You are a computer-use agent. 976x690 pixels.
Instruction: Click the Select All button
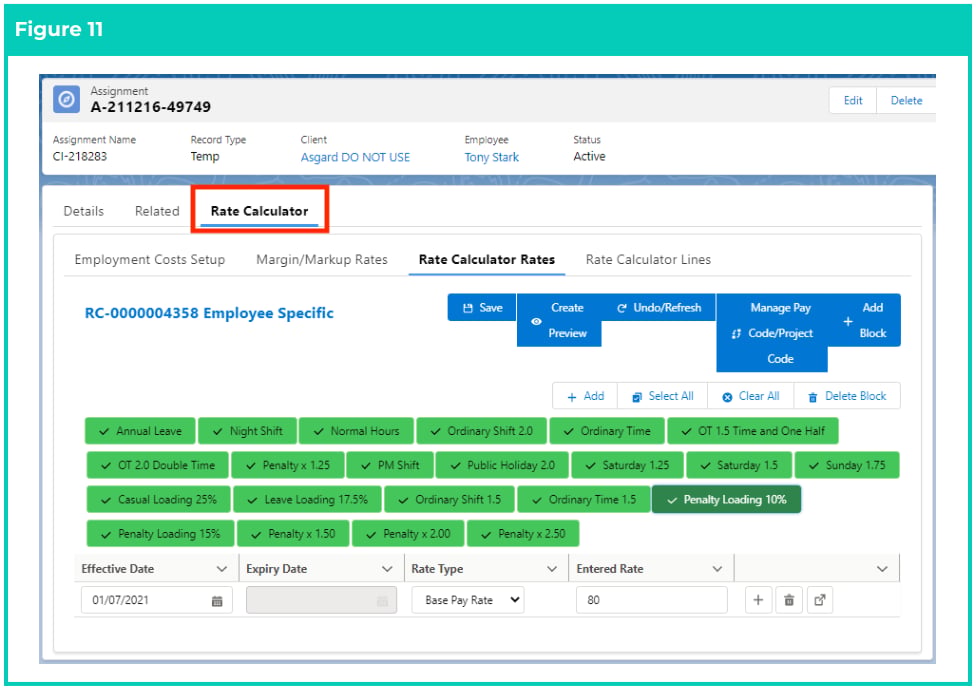pos(662,396)
